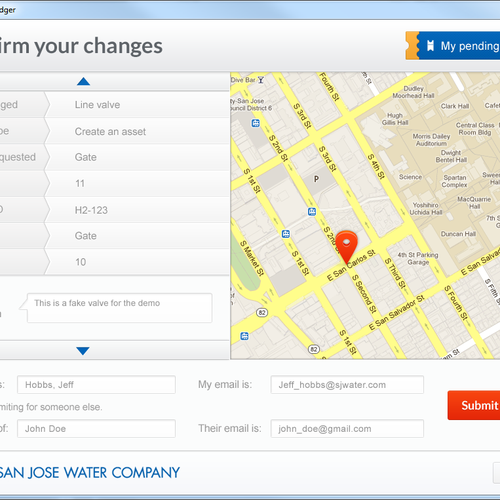Click the 'Dudley Moorhead Hall' map label
This screenshot has height=500, width=500.
coord(413,92)
